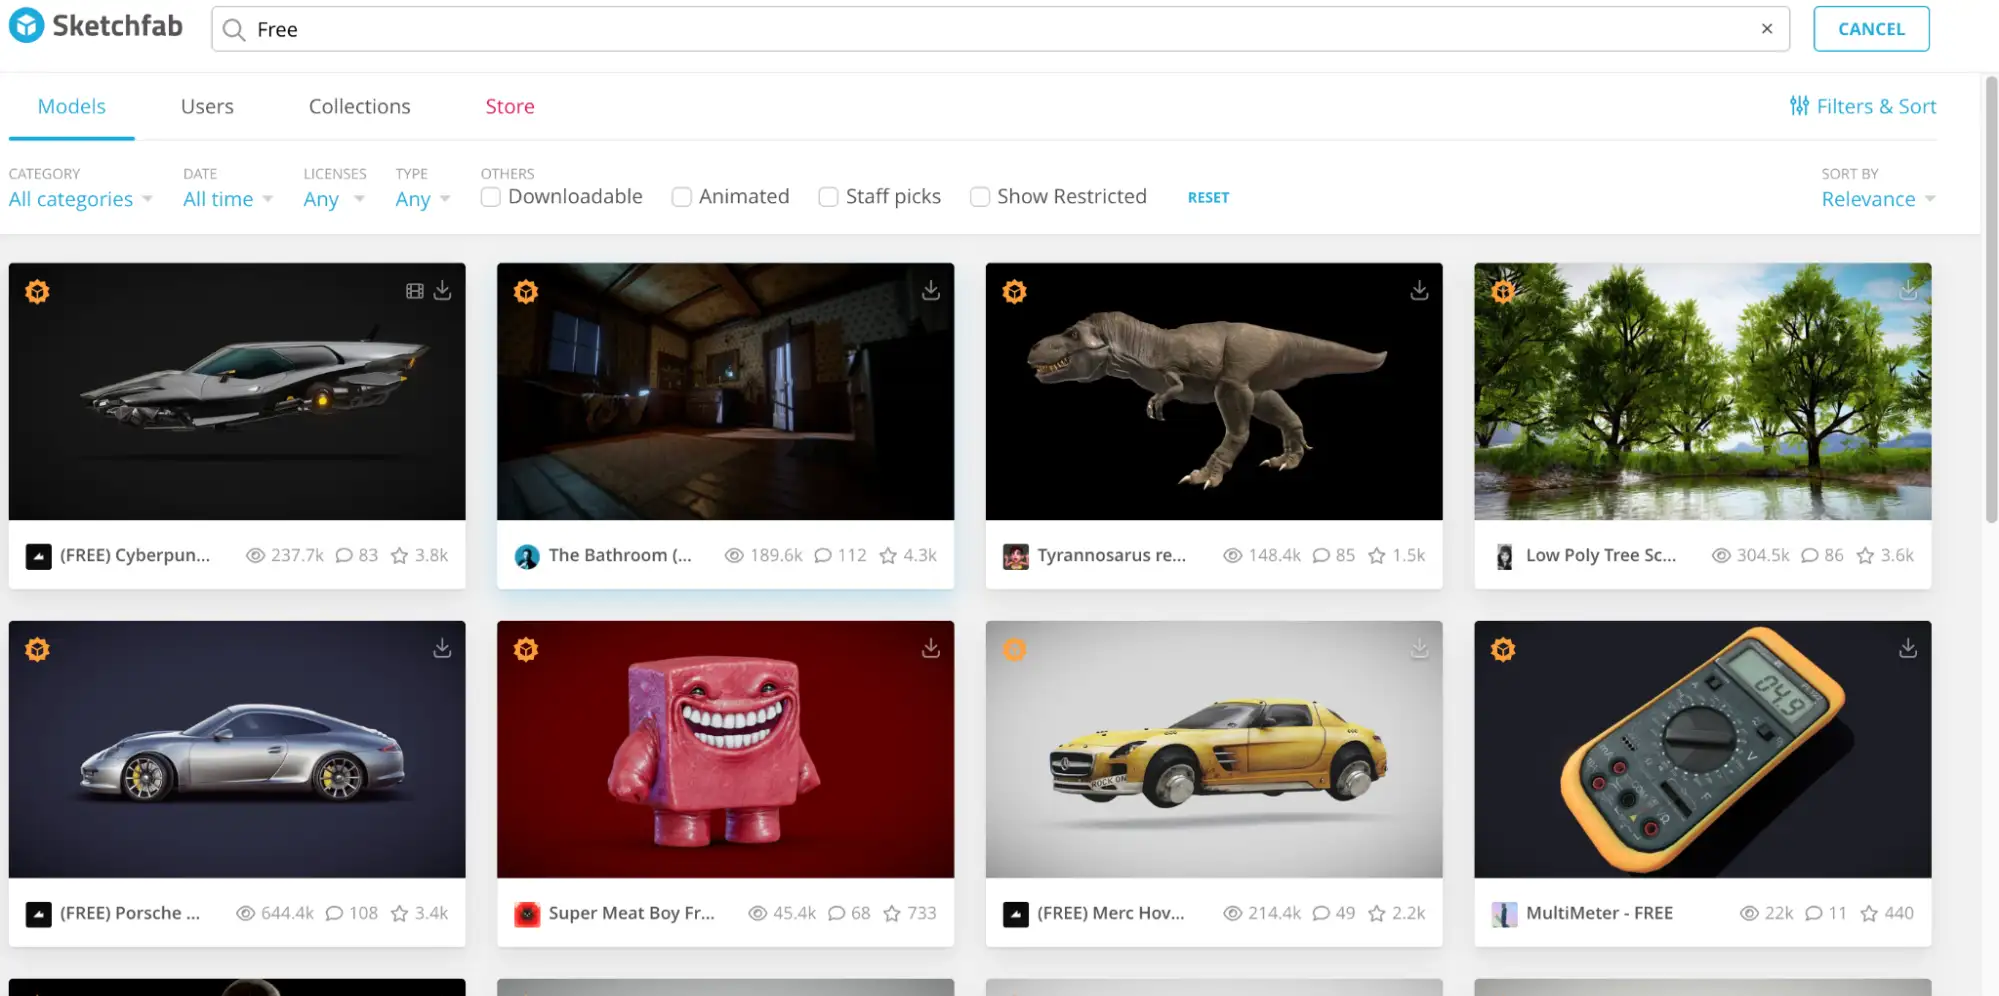Click the RESET filters link
The width and height of the screenshot is (1999, 996).
(x=1208, y=198)
